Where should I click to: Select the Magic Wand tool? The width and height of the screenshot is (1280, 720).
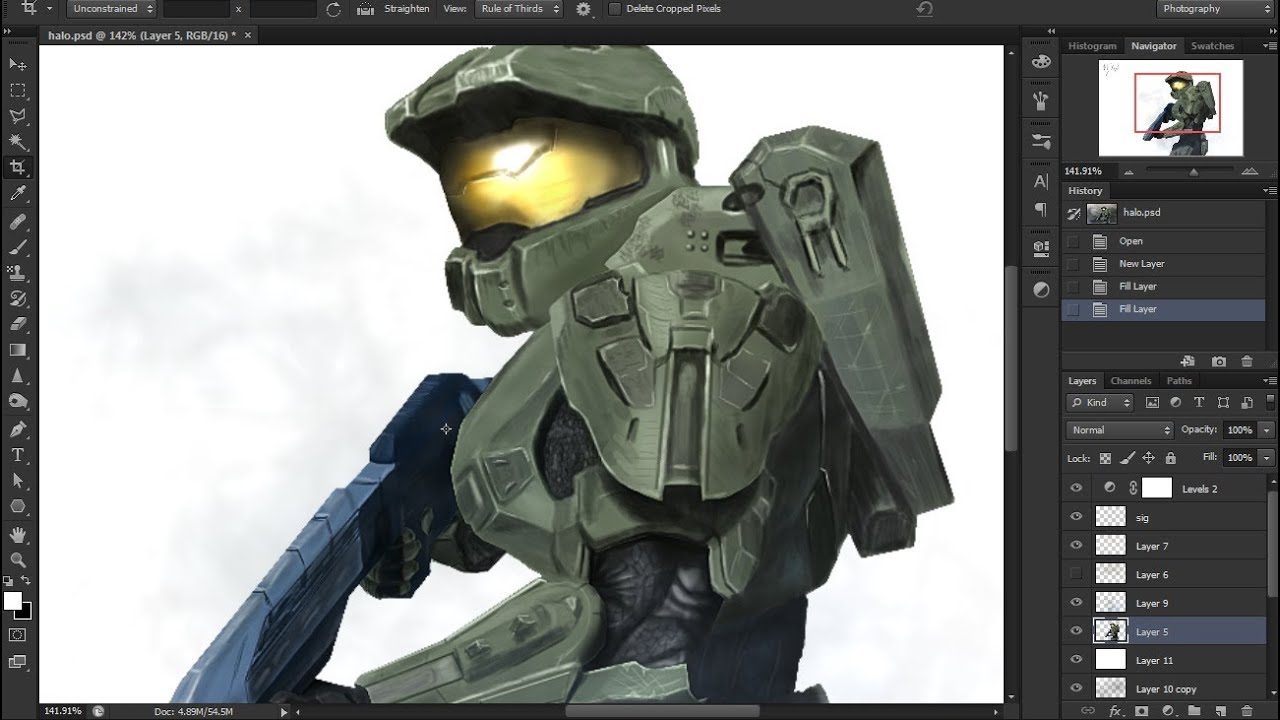tap(17, 142)
